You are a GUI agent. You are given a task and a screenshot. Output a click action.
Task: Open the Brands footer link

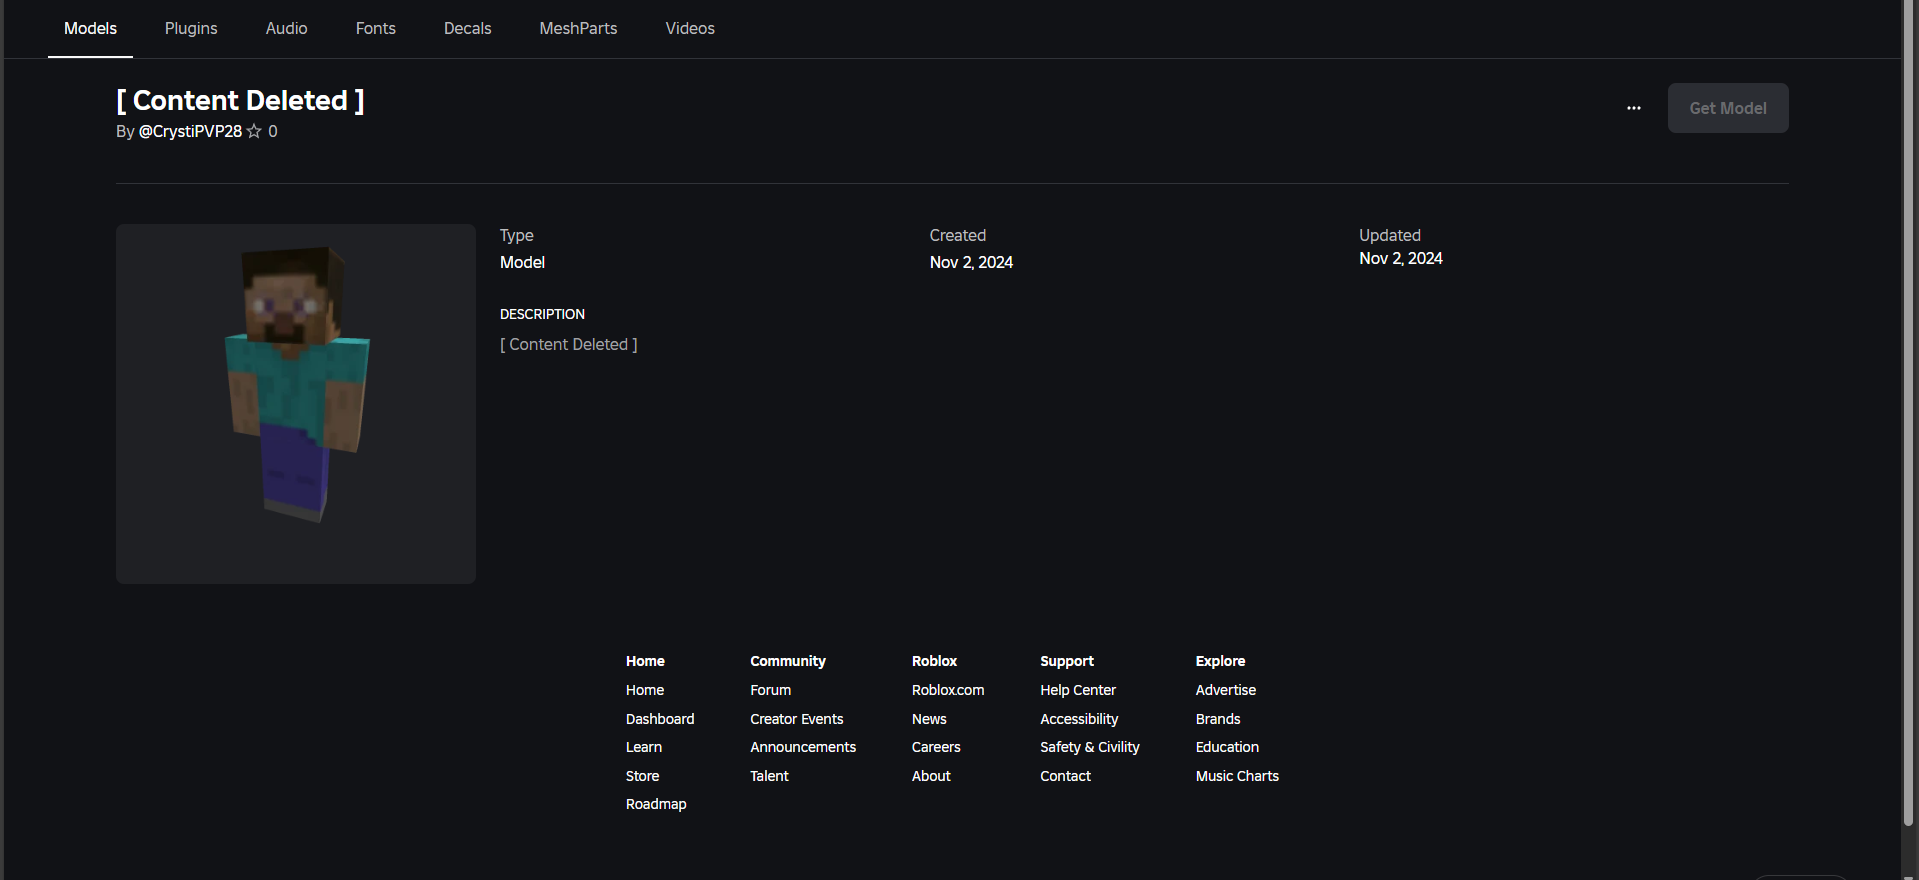[x=1218, y=719]
